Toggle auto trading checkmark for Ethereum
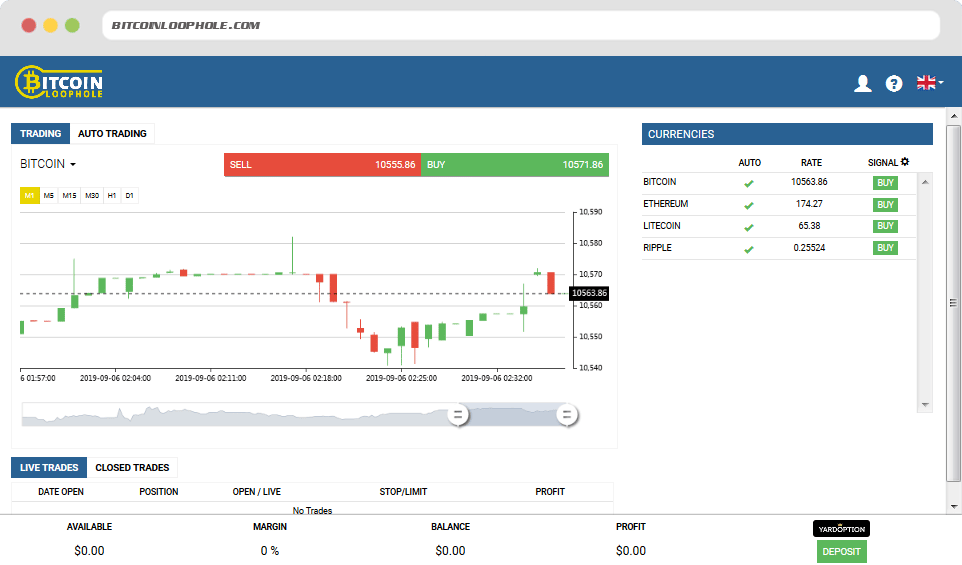 [748, 206]
